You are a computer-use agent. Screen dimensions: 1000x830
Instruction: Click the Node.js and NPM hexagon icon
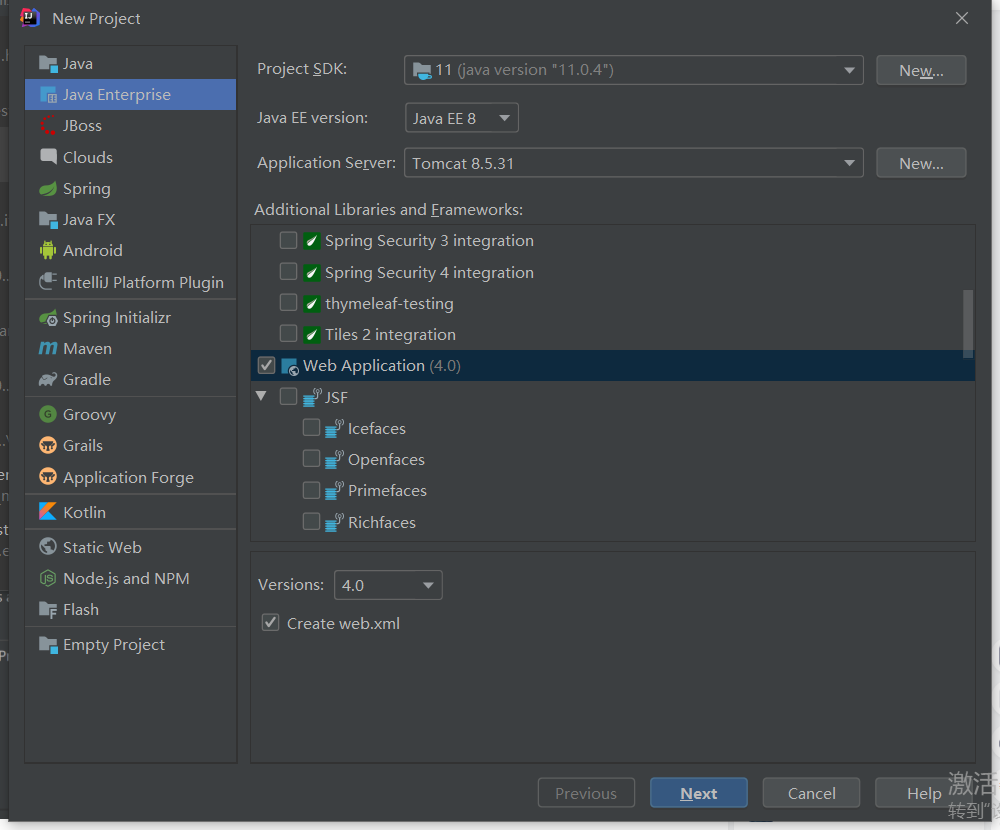tap(48, 578)
